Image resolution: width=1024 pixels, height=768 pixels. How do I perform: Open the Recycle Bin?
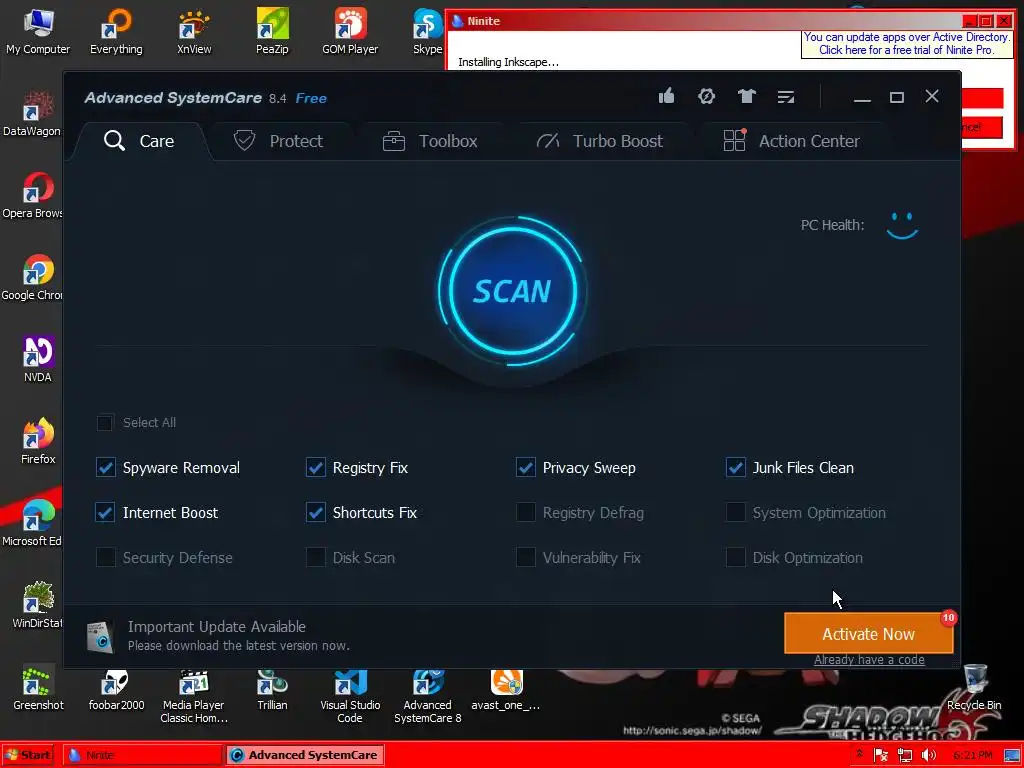974,688
